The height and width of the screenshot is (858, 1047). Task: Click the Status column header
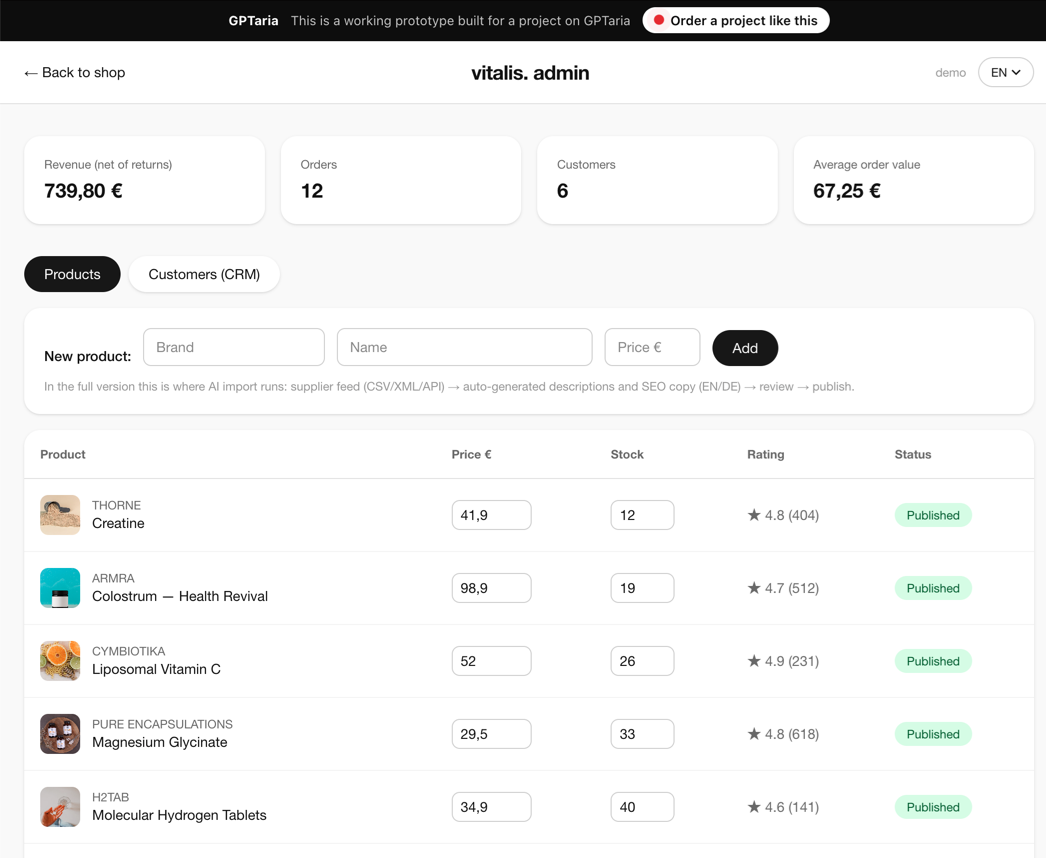[913, 454]
